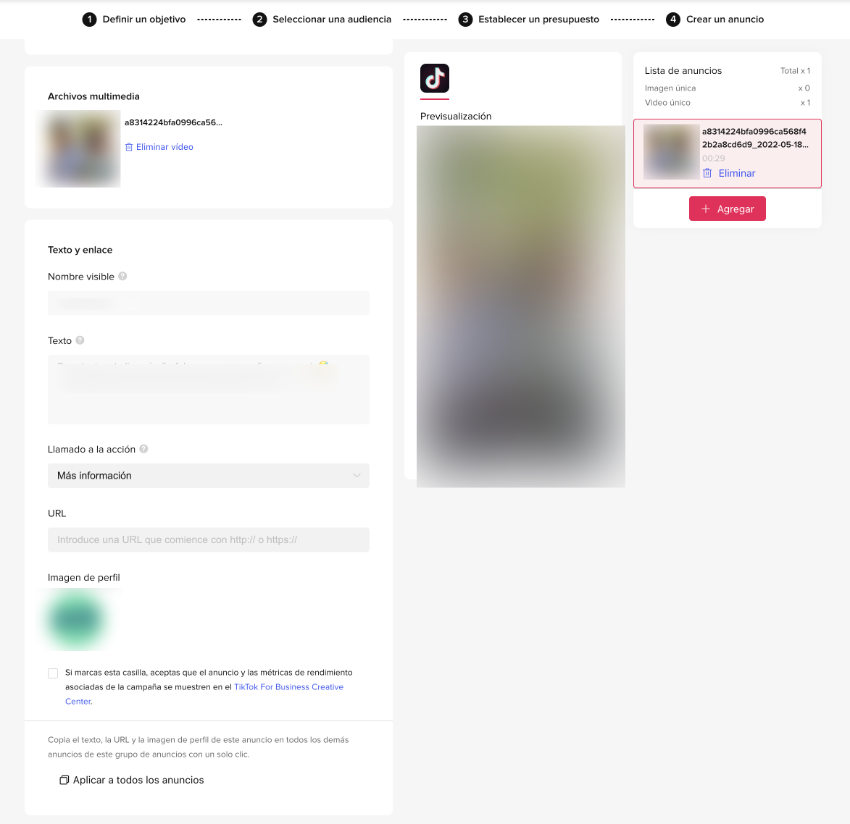Image resolution: width=850 pixels, height=824 pixels.
Task: Click help icon beside Nombre visible
Action: click(123, 276)
